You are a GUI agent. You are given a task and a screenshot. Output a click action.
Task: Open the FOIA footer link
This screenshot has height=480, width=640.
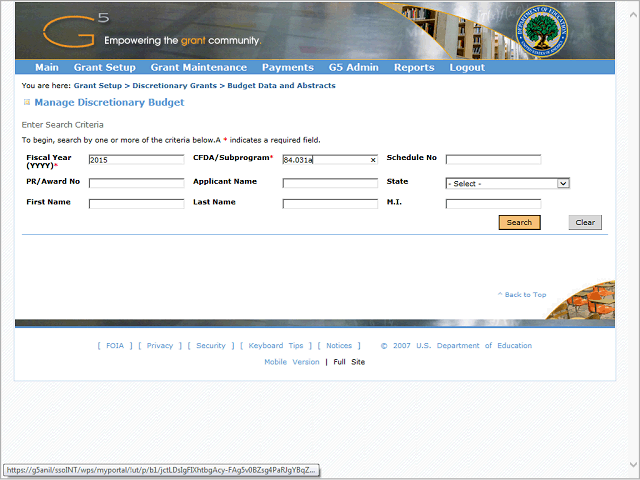(115, 346)
